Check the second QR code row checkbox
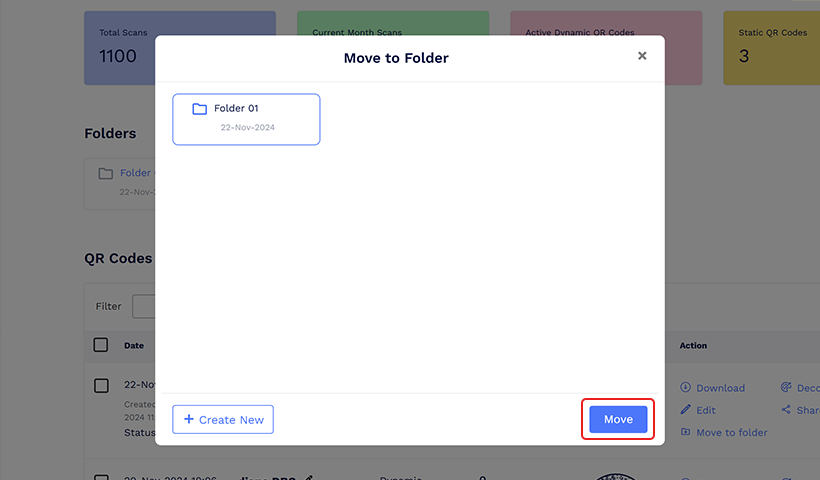 pyautogui.click(x=101, y=477)
